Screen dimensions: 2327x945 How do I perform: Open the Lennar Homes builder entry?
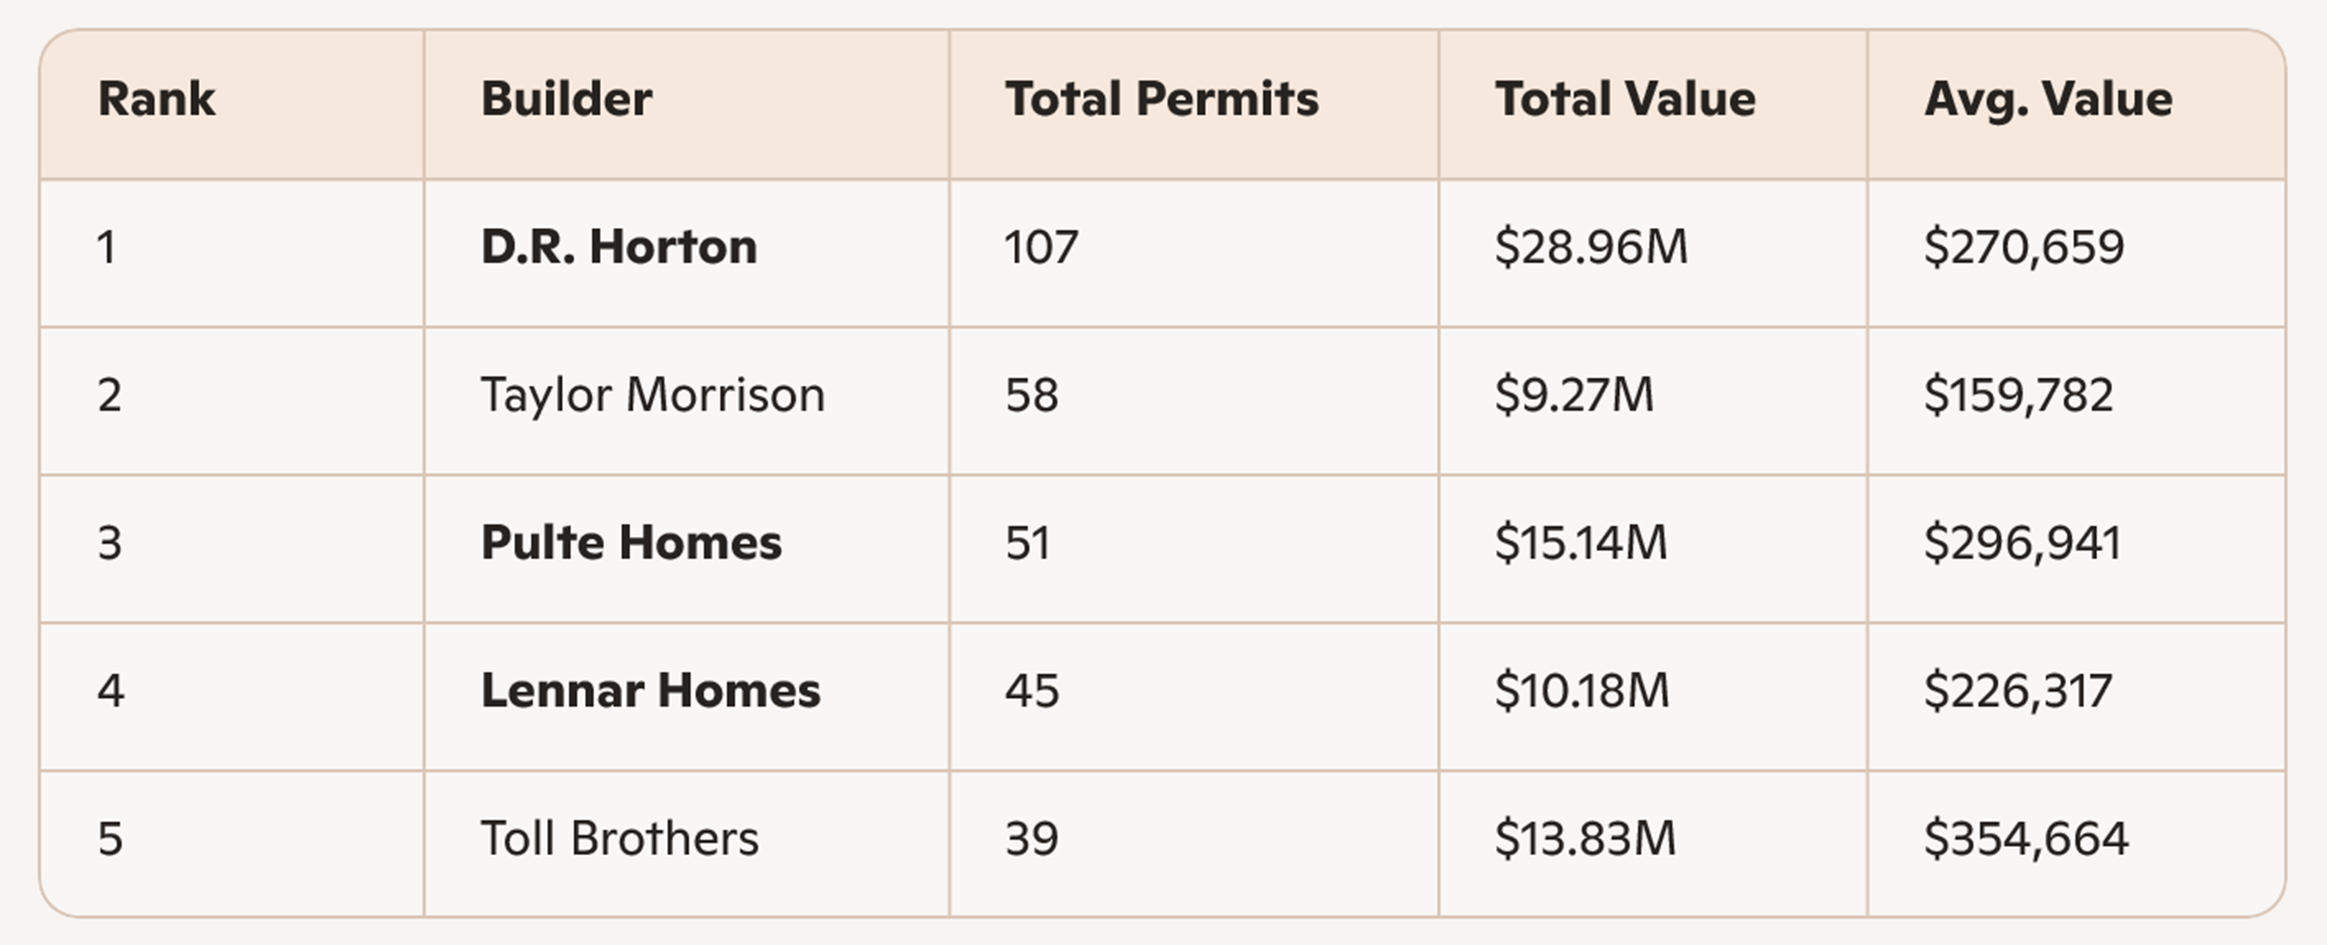click(650, 691)
